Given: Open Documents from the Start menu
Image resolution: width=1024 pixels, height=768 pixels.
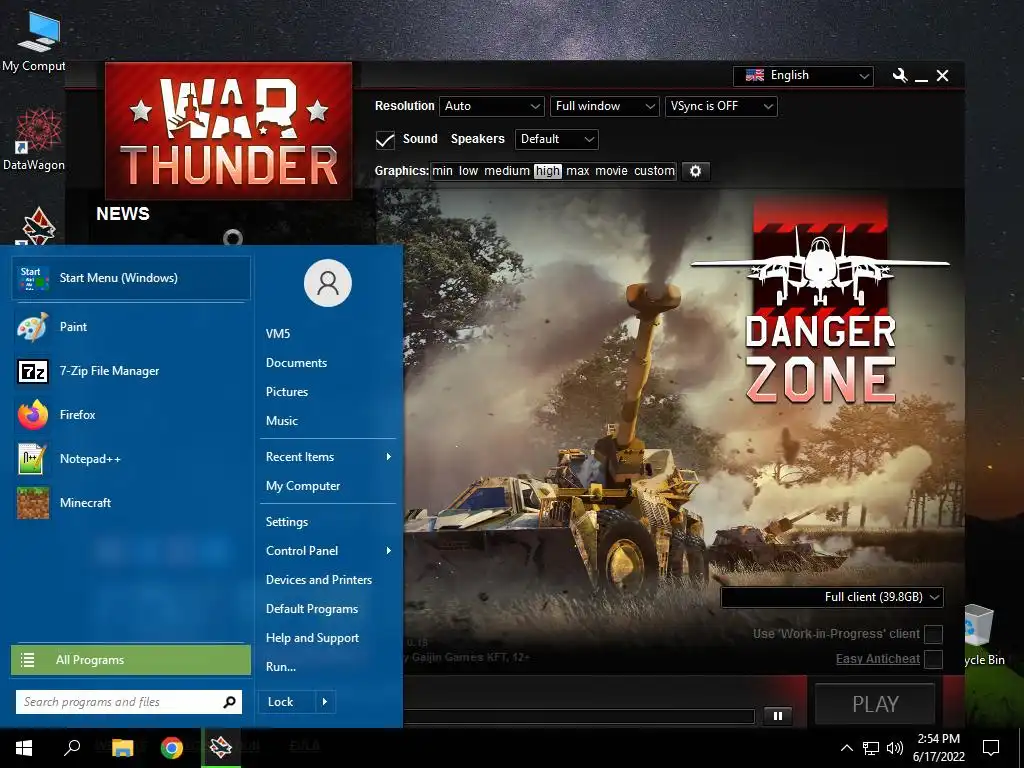Looking at the screenshot, I should 296,363.
